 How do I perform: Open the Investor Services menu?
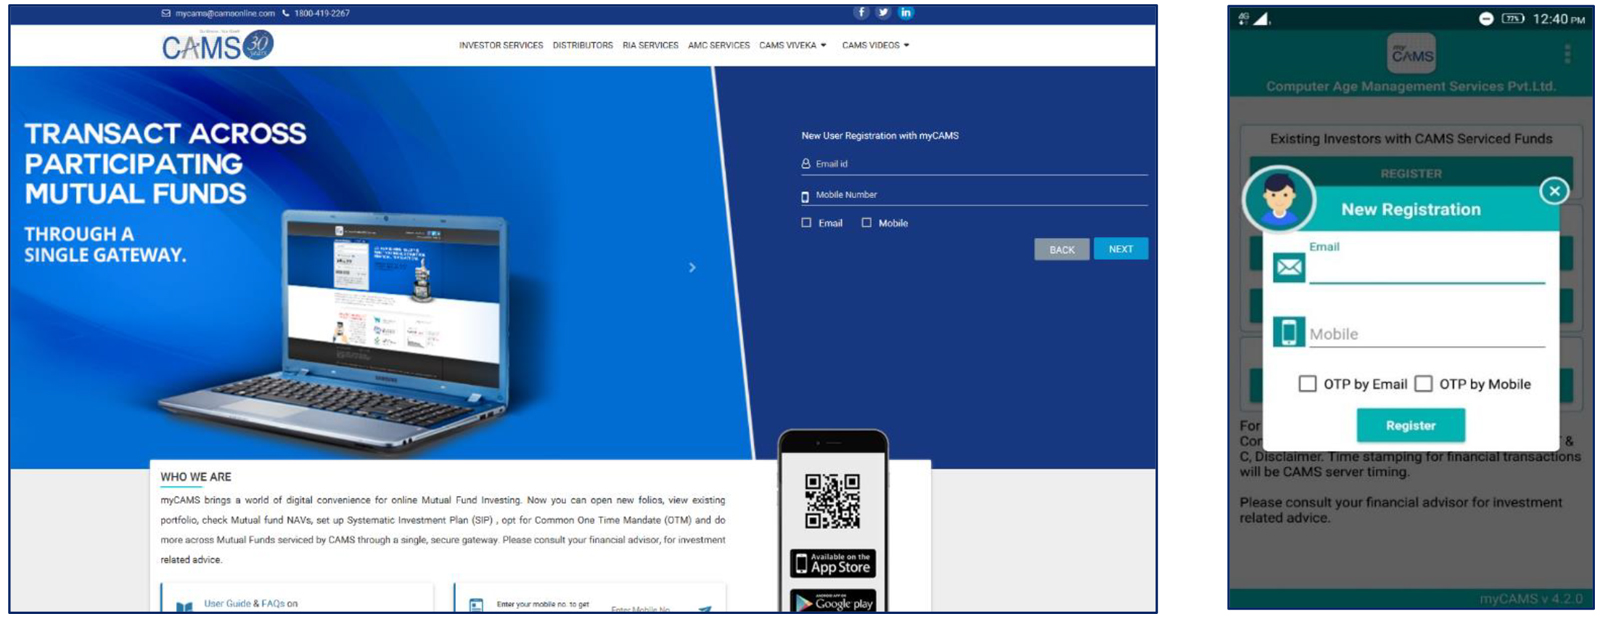click(501, 46)
